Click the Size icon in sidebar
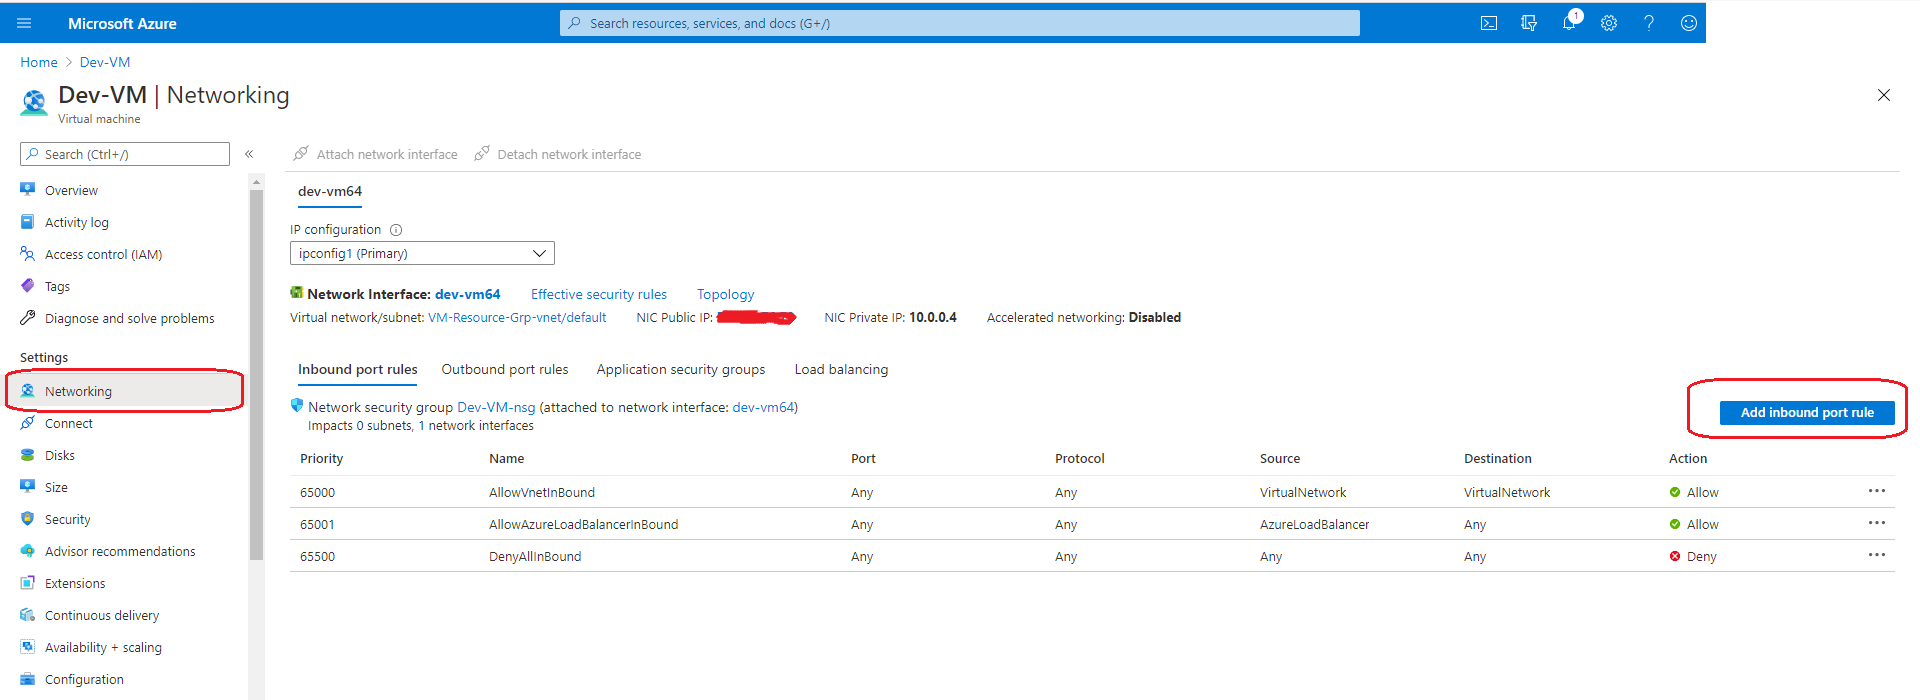 point(28,487)
